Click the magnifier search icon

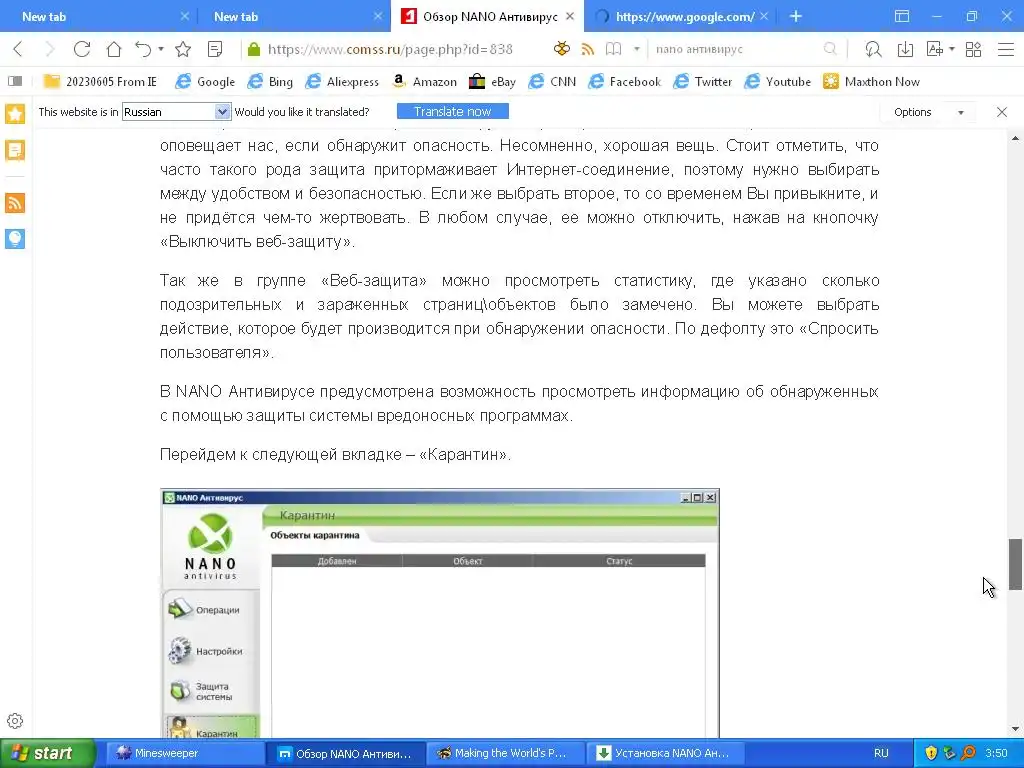click(x=830, y=49)
